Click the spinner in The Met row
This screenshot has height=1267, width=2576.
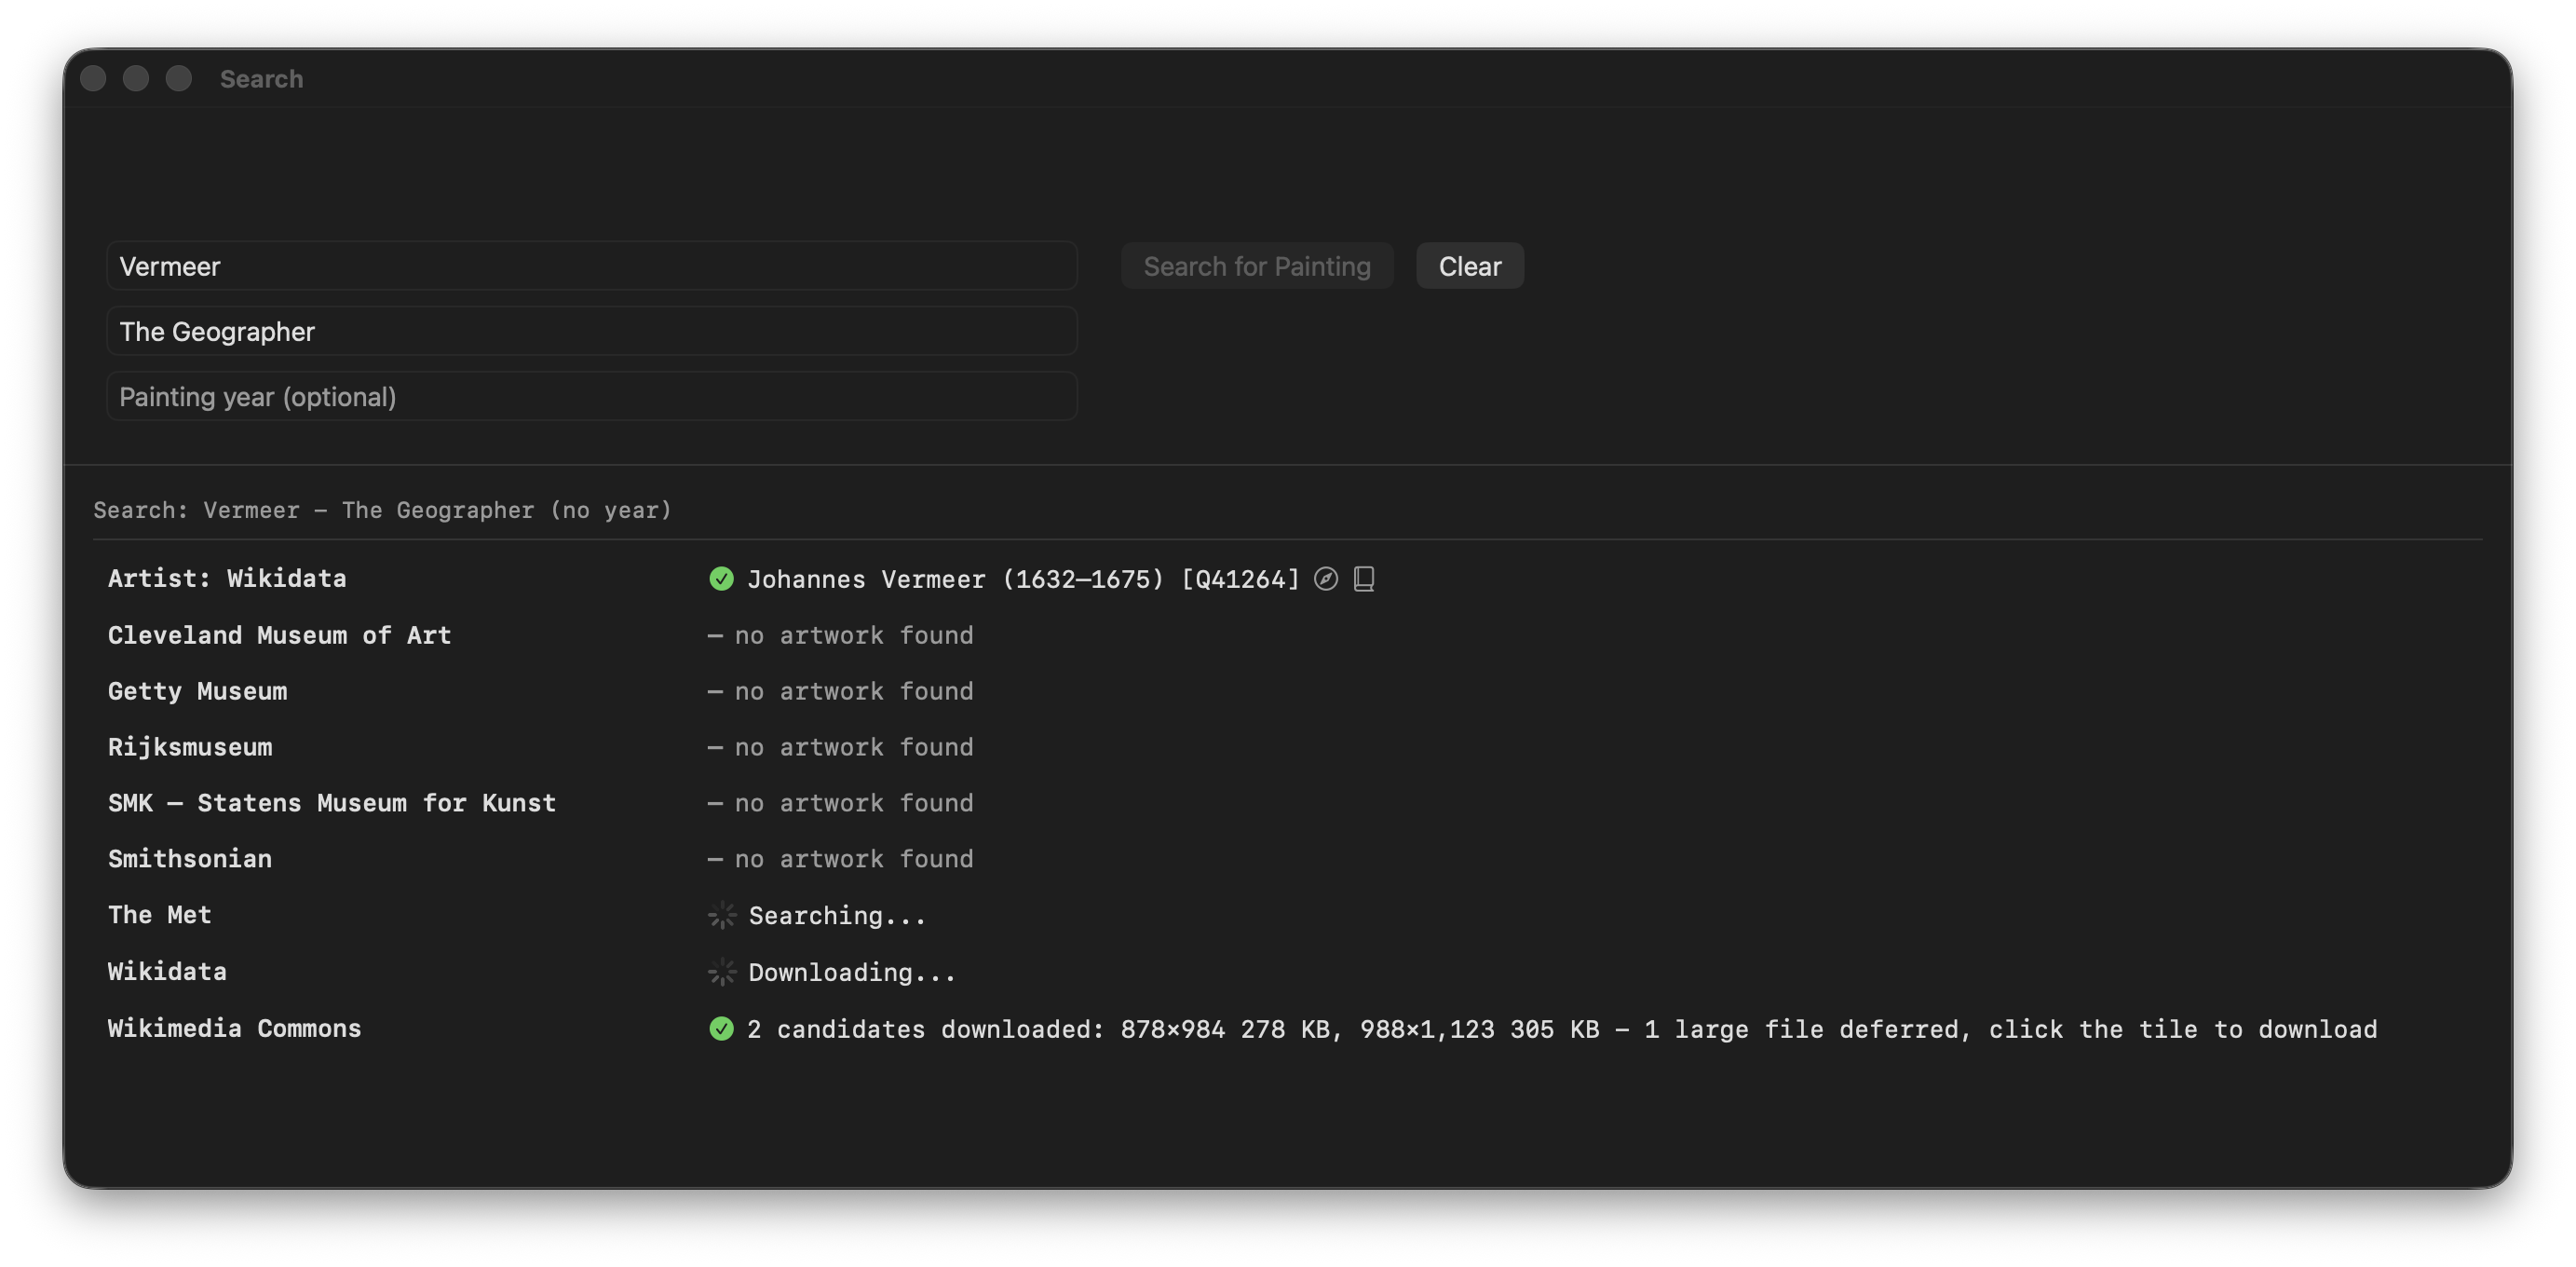(x=722, y=916)
